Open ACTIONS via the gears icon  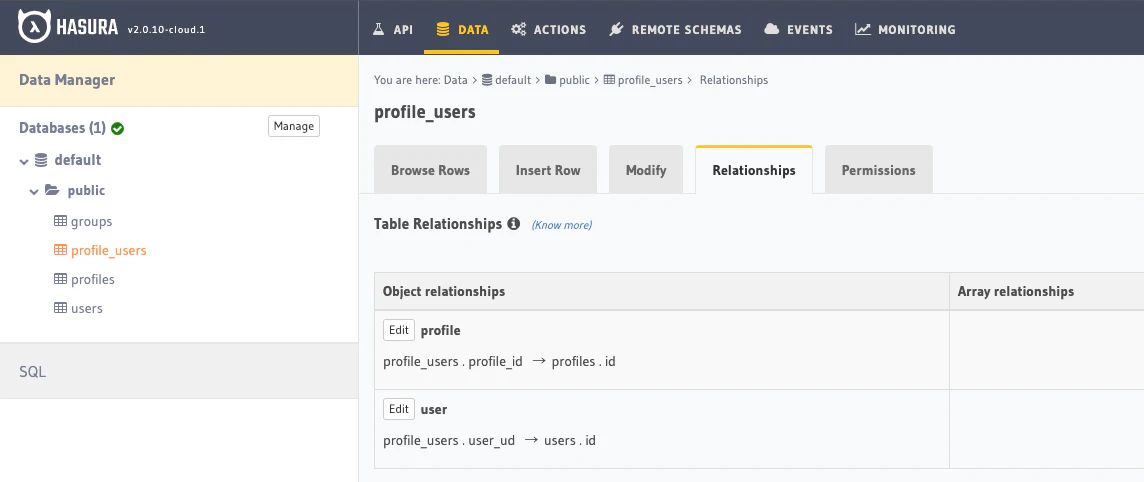tap(519, 30)
